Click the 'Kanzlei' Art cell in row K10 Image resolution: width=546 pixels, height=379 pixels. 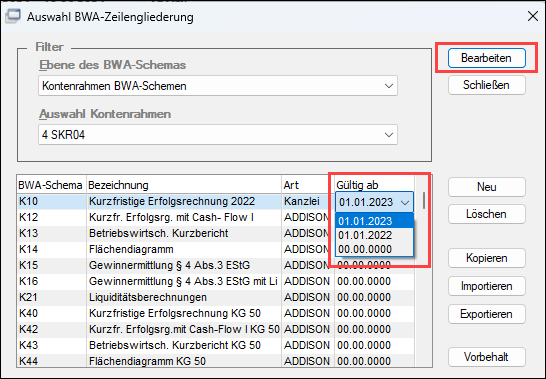308,201
